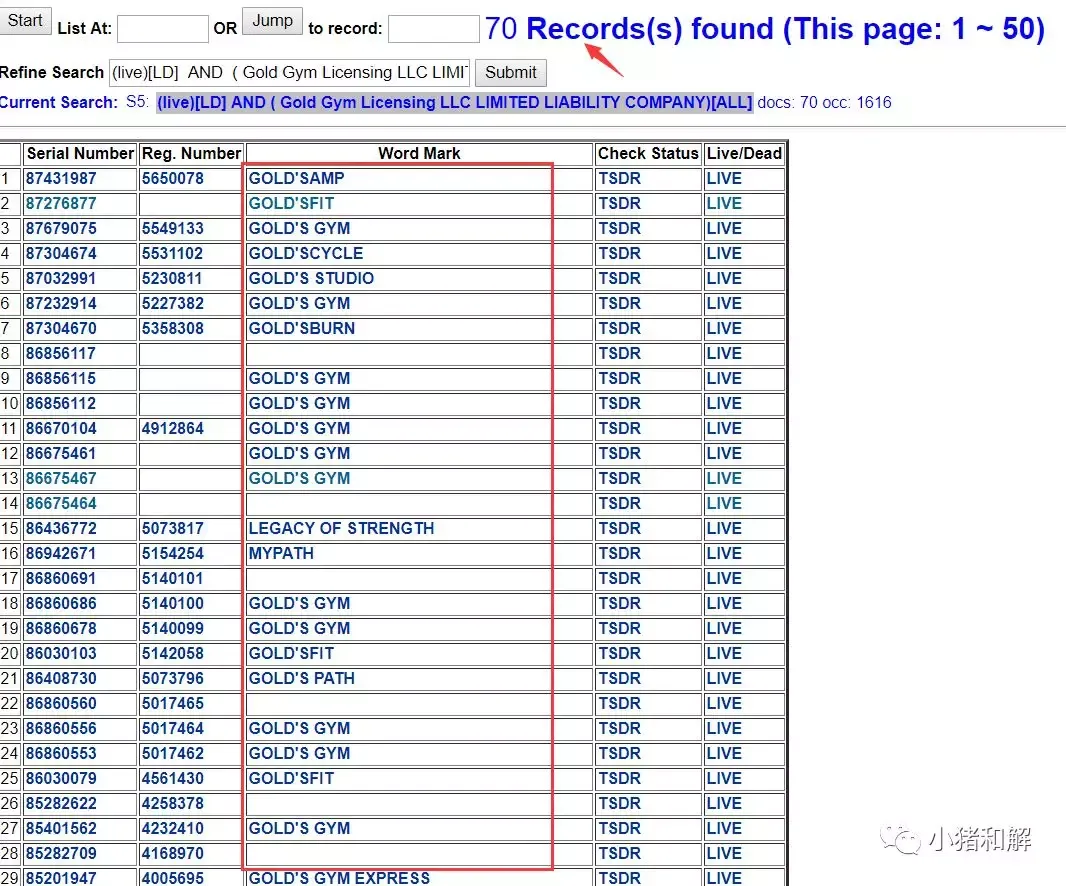Open the GOLD'SBURN word mark
Screen dimensions: 1066x886
[302, 328]
